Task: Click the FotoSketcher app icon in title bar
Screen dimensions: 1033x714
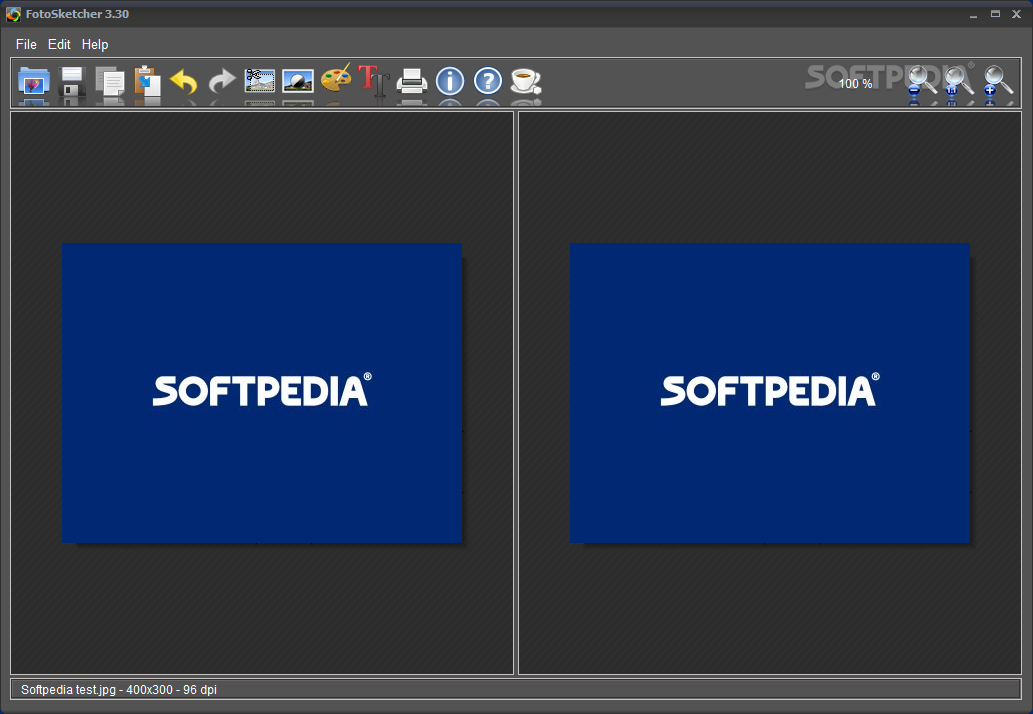Action: pyautogui.click(x=13, y=14)
